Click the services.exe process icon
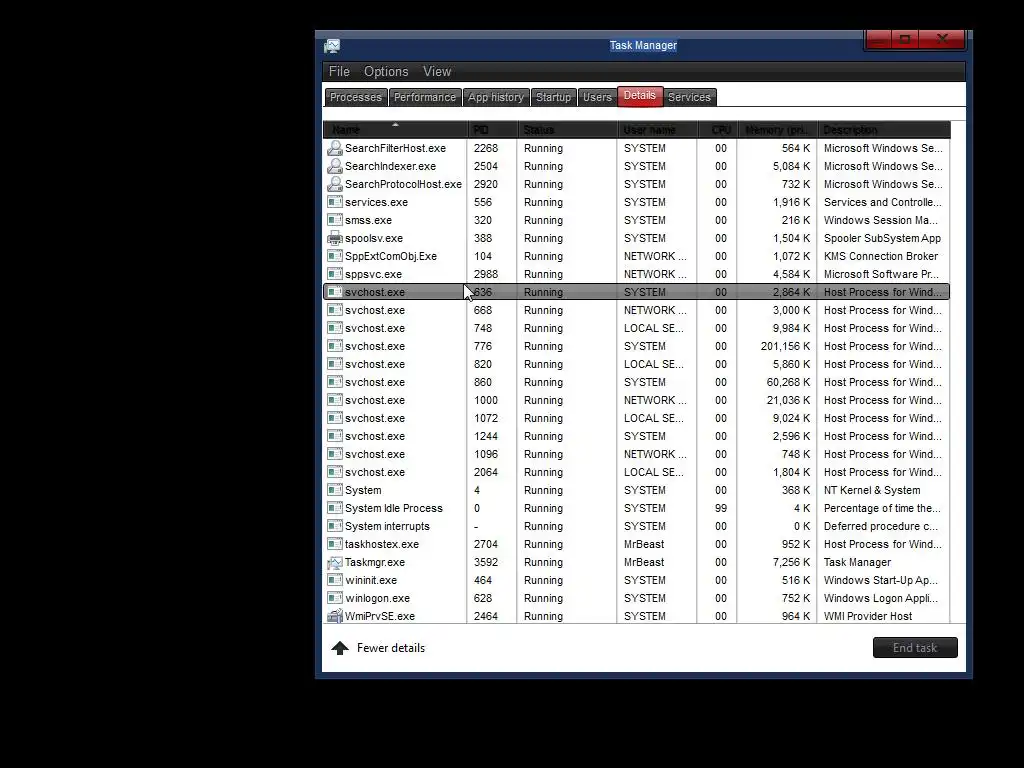This screenshot has height=768, width=1024. (x=334, y=202)
